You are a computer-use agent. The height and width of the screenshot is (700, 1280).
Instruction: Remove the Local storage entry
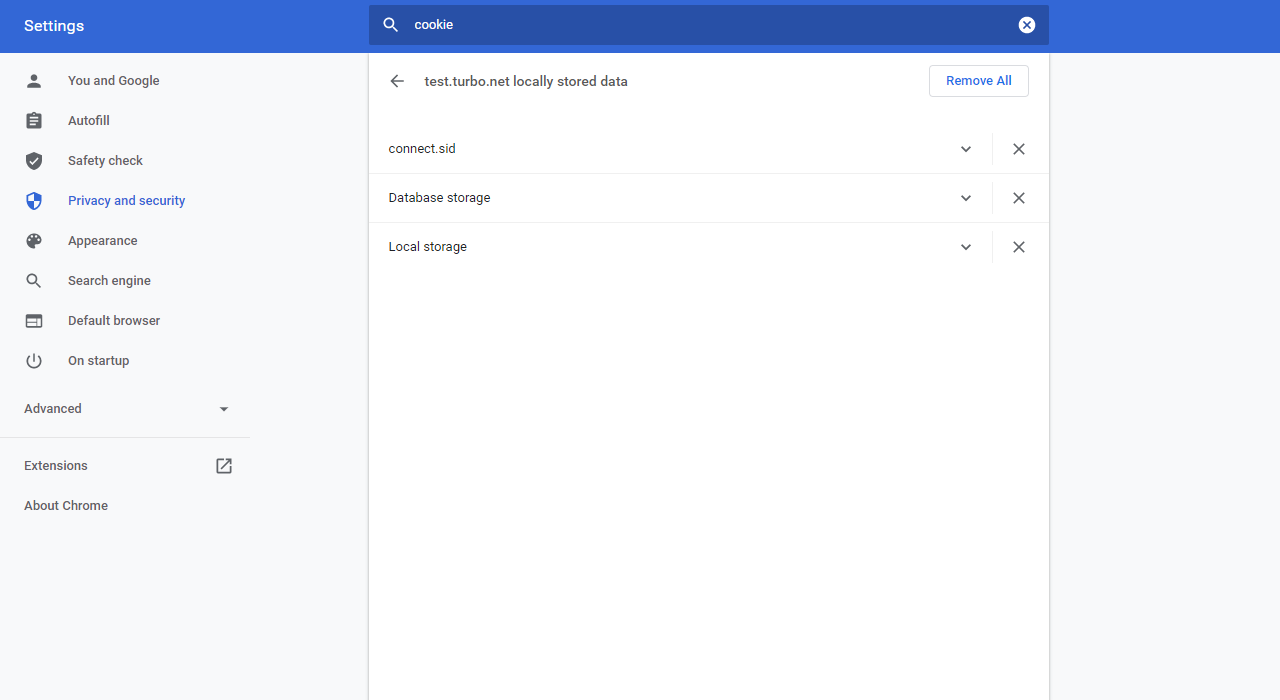click(x=1018, y=247)
